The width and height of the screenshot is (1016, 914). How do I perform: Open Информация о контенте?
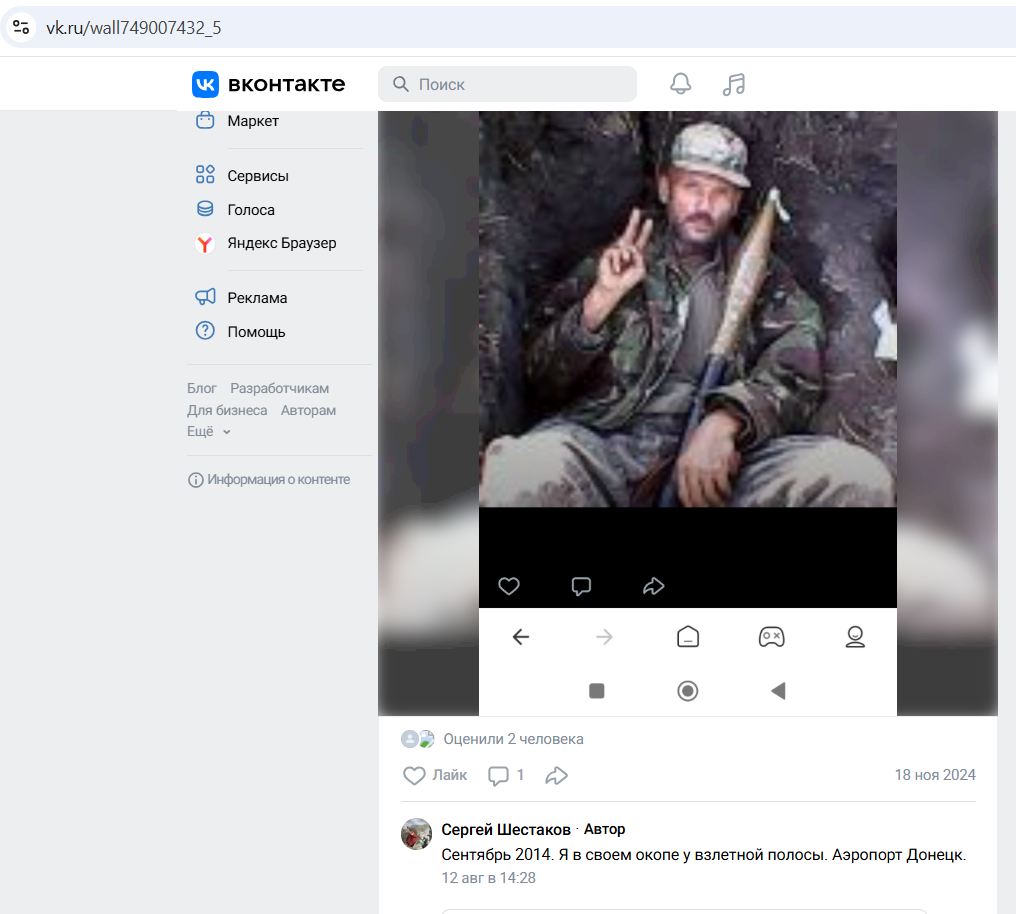tap(269, 479)
